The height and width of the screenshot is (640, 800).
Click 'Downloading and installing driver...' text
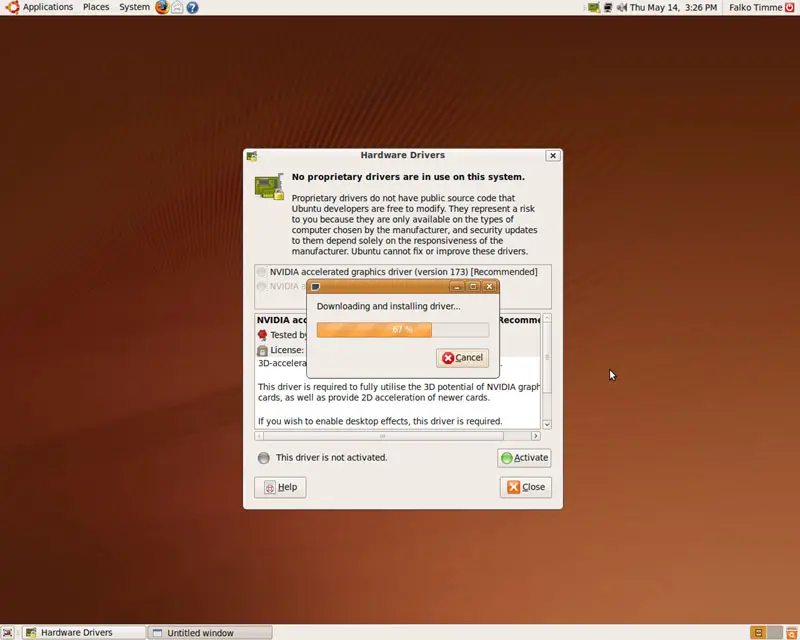click(x=388, y=306)
